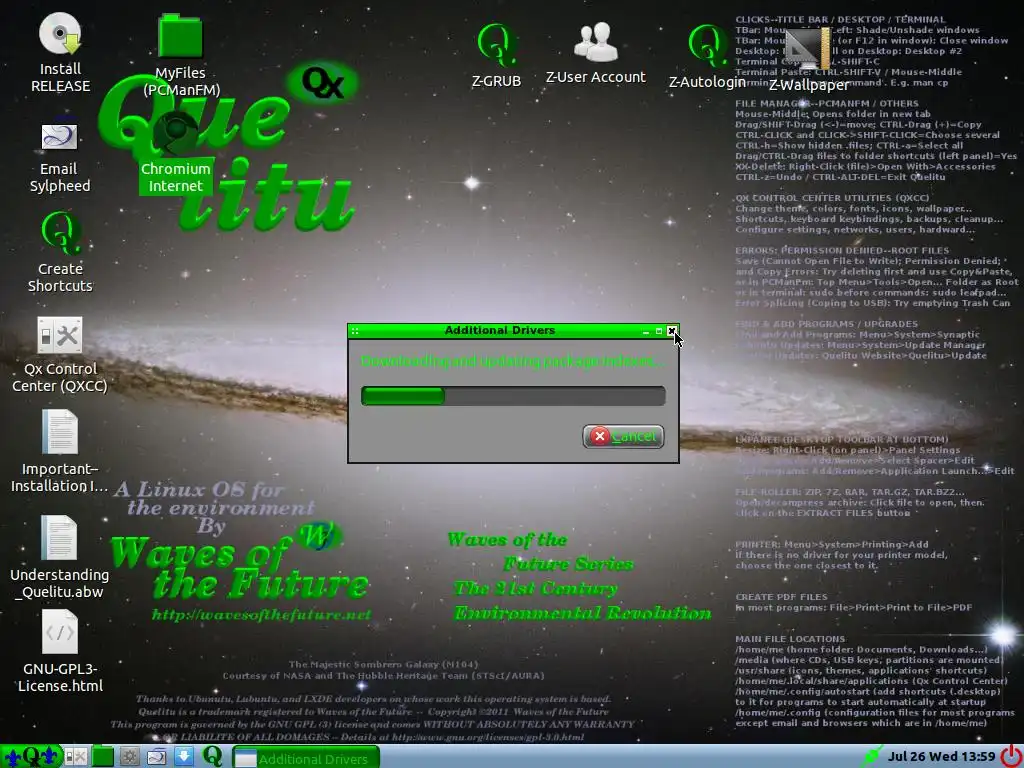Viewport: 1024px width, 768px height.
Task: Minimize the Additional Drivers window
Action: (646, 331)
